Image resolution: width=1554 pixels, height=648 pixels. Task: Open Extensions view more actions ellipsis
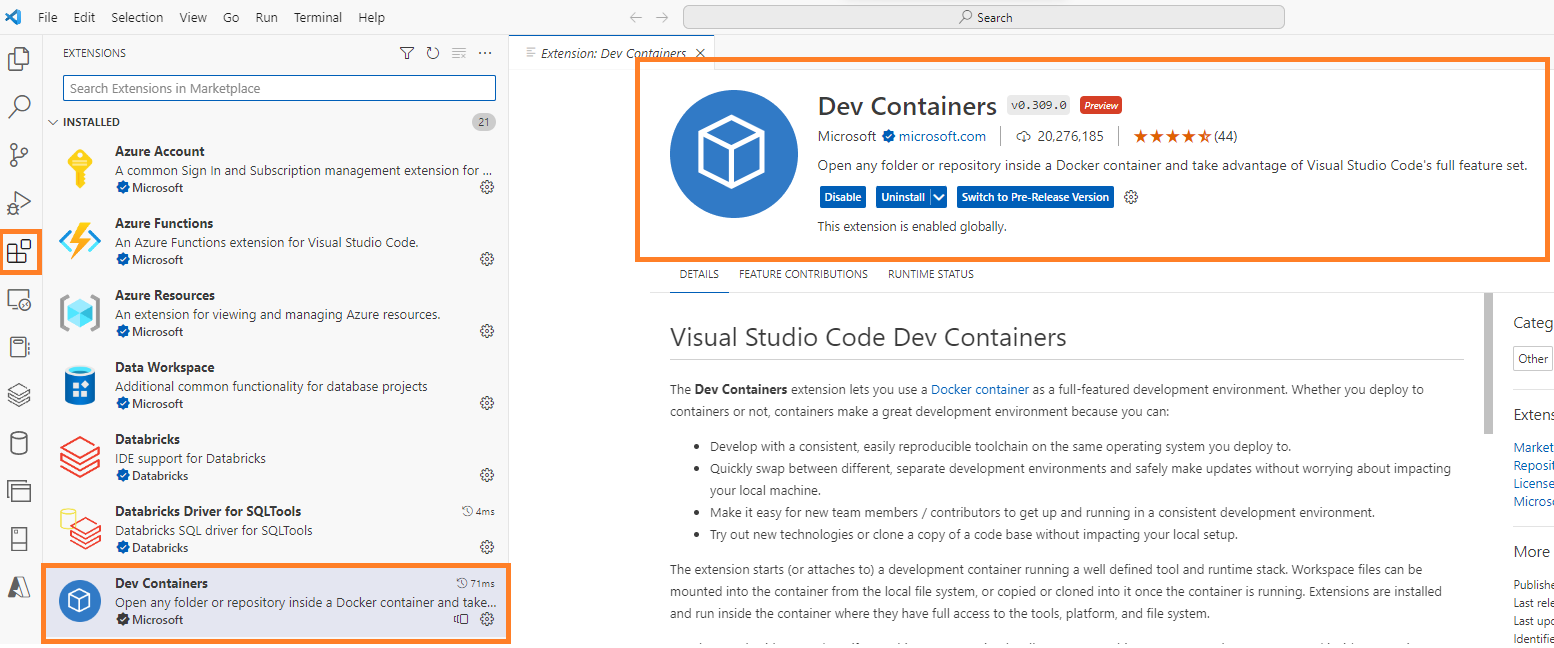(x=485, y=53)
